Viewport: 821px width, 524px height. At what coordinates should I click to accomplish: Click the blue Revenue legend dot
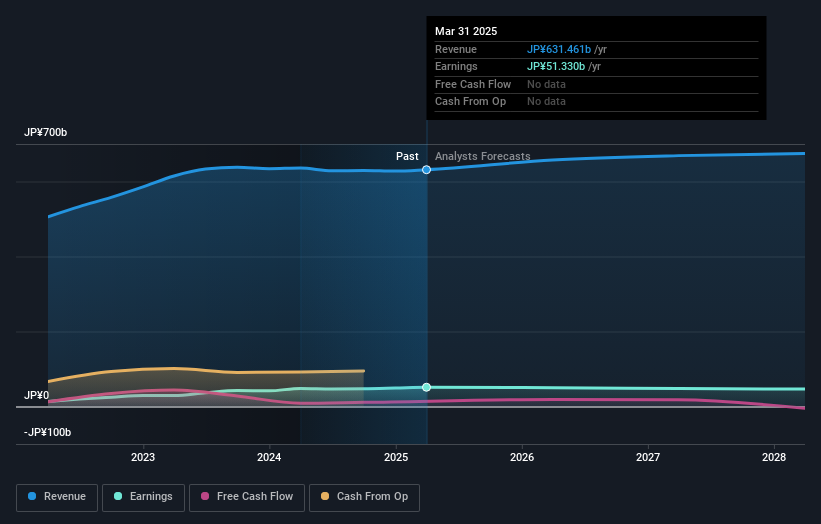(32, 496)
